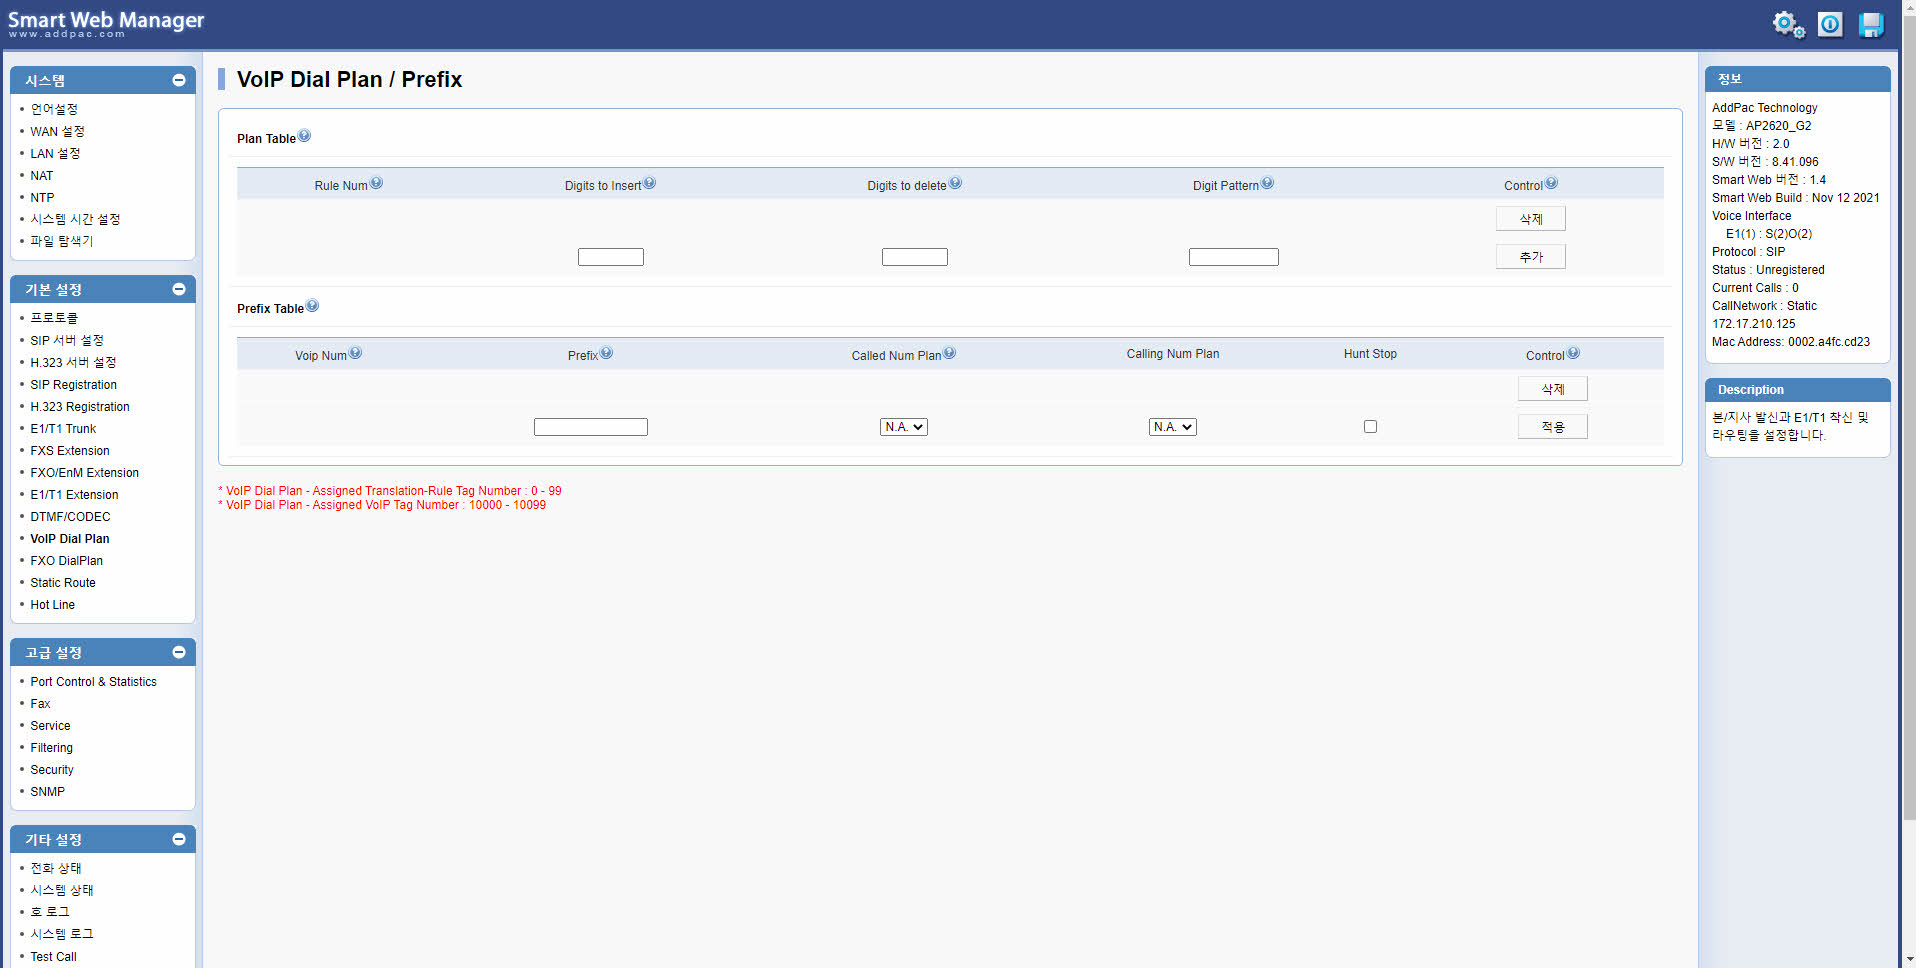This screenshot has width=1916, height=968.
Task: Click help icon beside Rule Num header
Action: coord(376,183)
